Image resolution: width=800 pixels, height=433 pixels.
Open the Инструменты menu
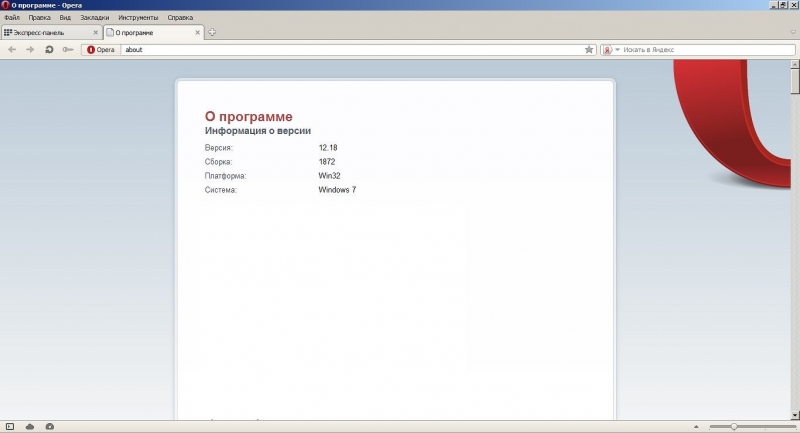point(137,18)
